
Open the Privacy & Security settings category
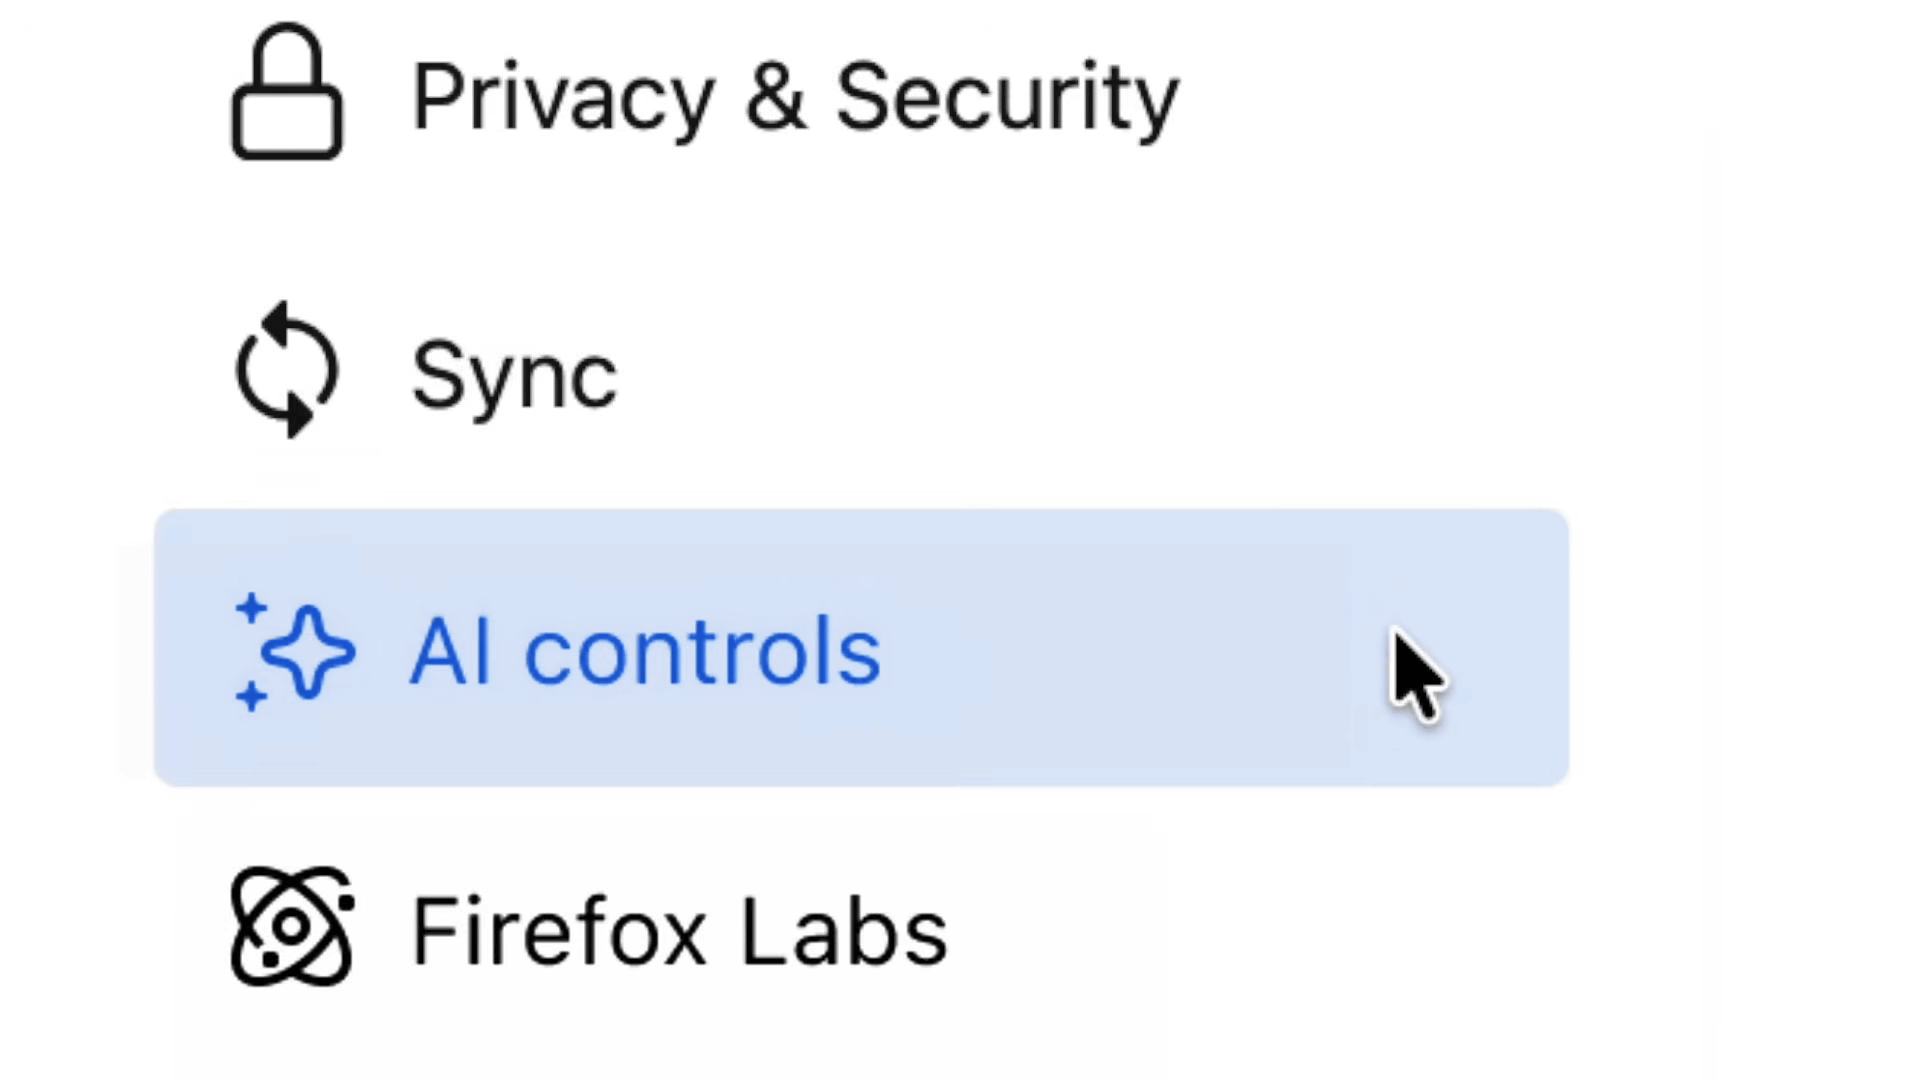794,97
